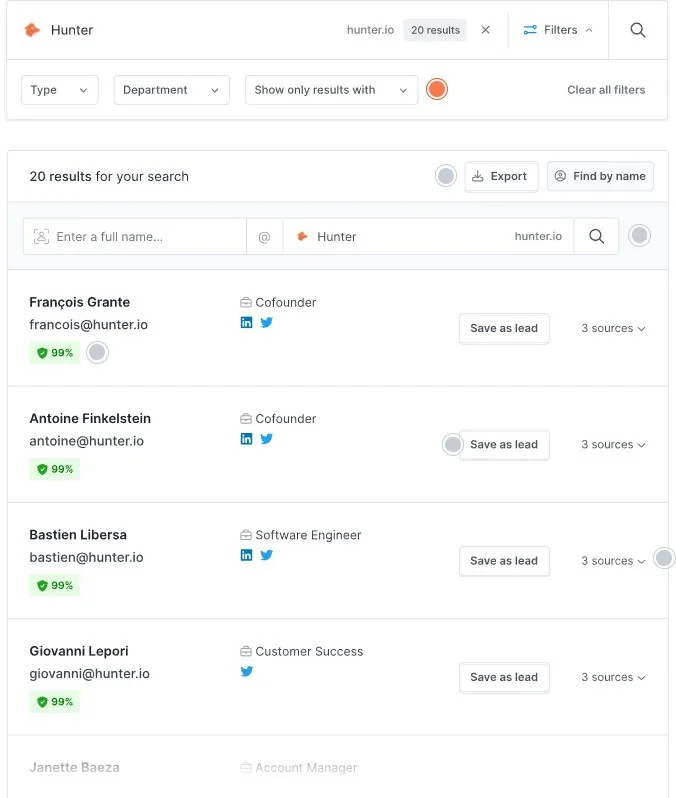Image resolution: width=676 pixels, height=798 pixels.
Task: Expand Giovanni Lepori's 3 sources
Action: tap(613, 677)
